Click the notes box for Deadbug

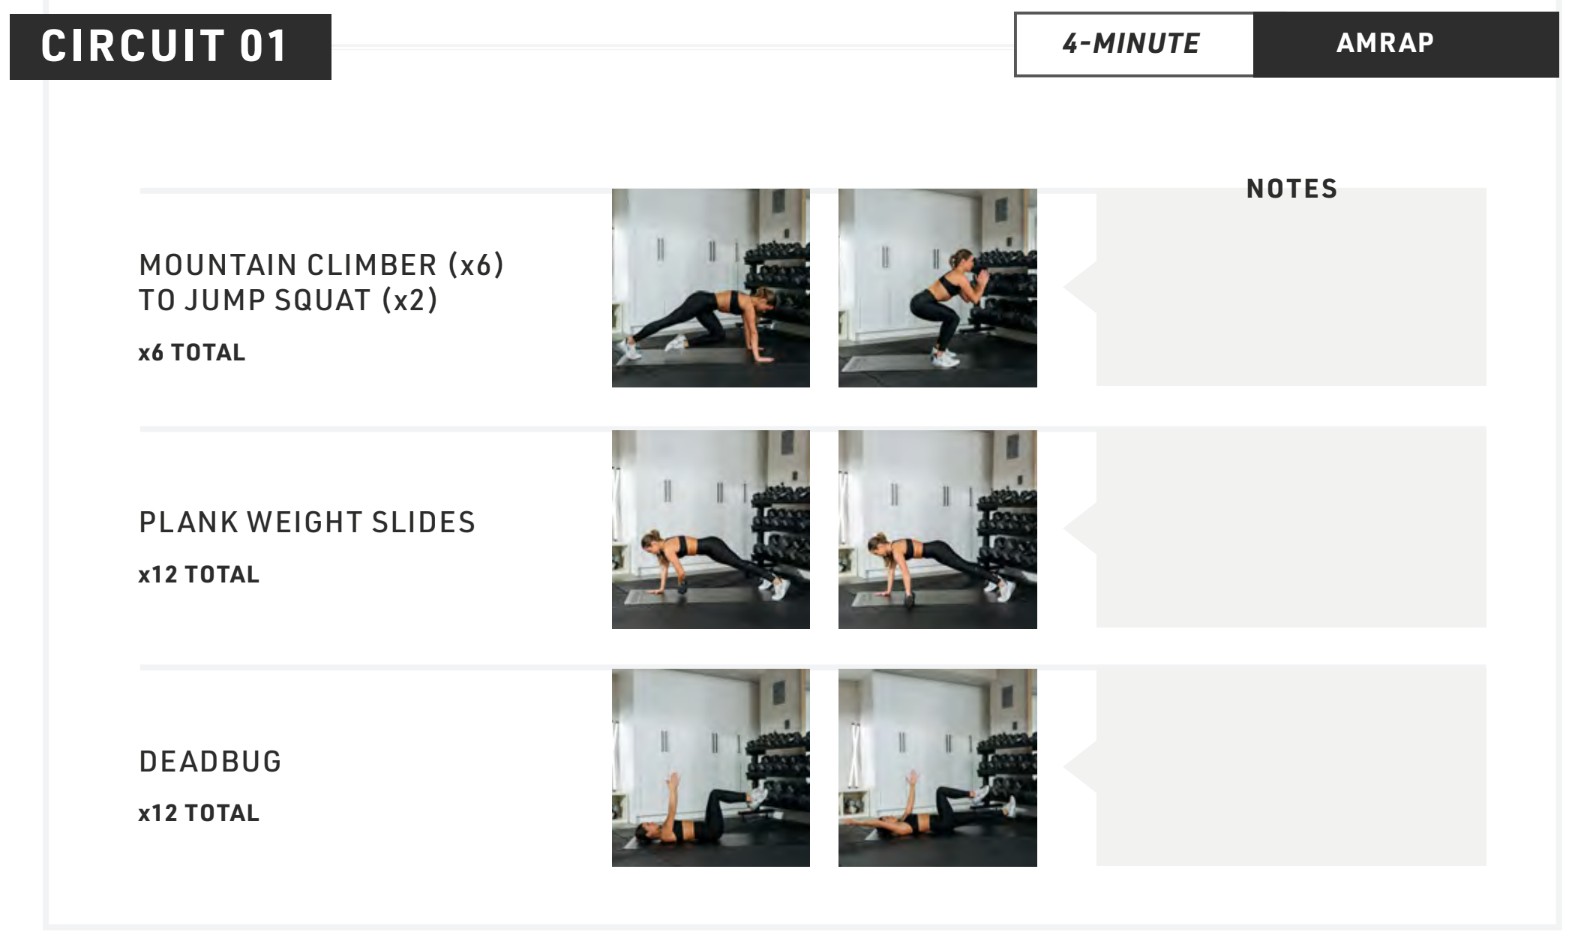coord(1291,767)
